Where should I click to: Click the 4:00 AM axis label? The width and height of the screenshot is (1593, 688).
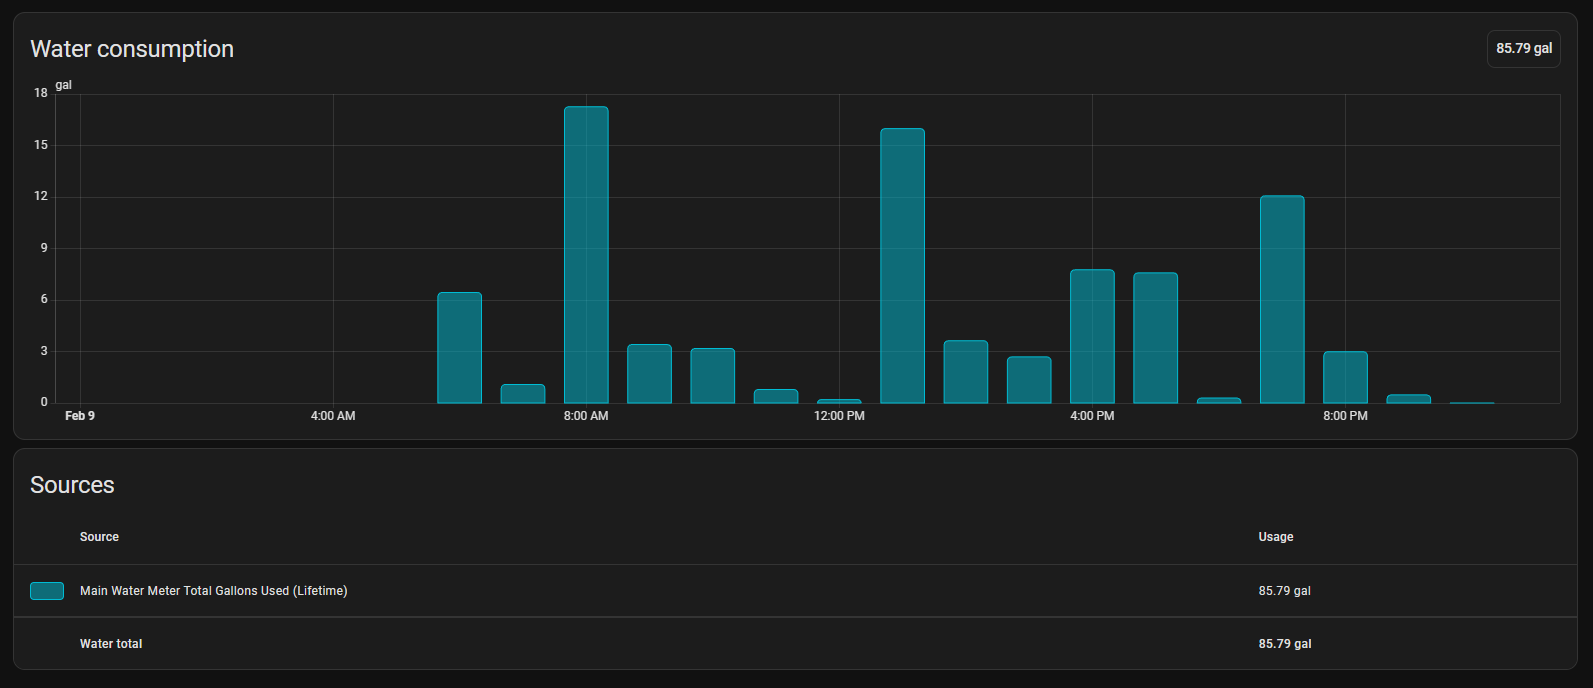(333, 416)
